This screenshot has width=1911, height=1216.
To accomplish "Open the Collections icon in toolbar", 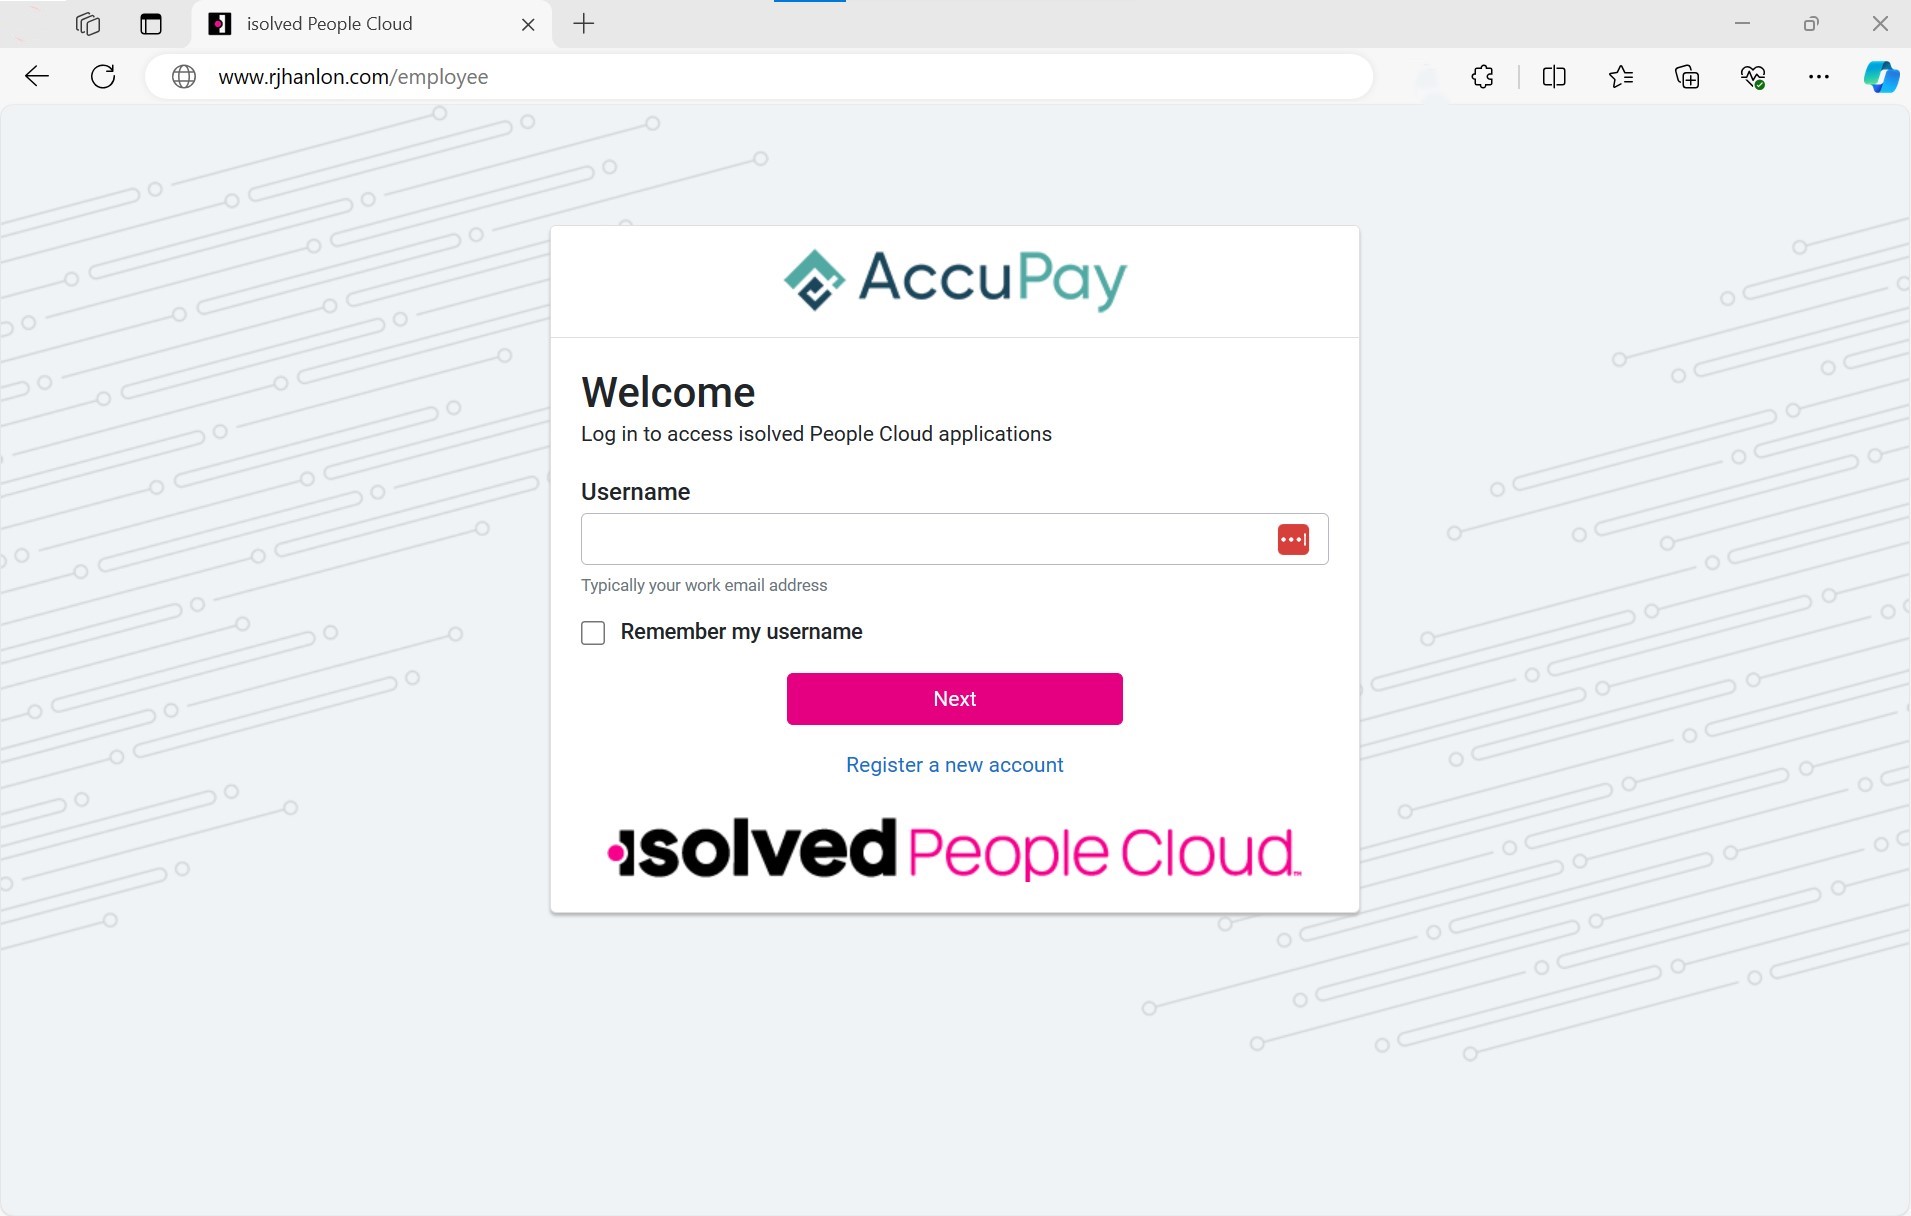I will pyautogui.click(x=1687, y=77).
